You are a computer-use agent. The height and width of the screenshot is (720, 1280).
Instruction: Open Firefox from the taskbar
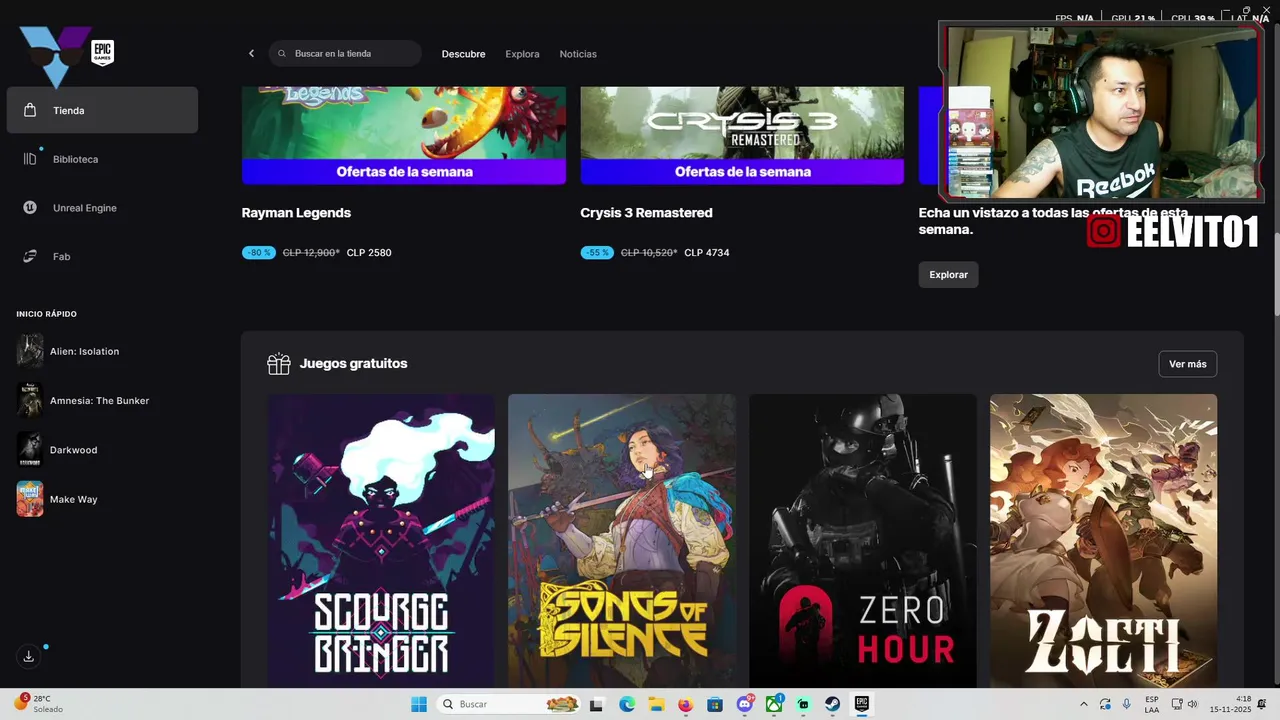pos(685,704)
